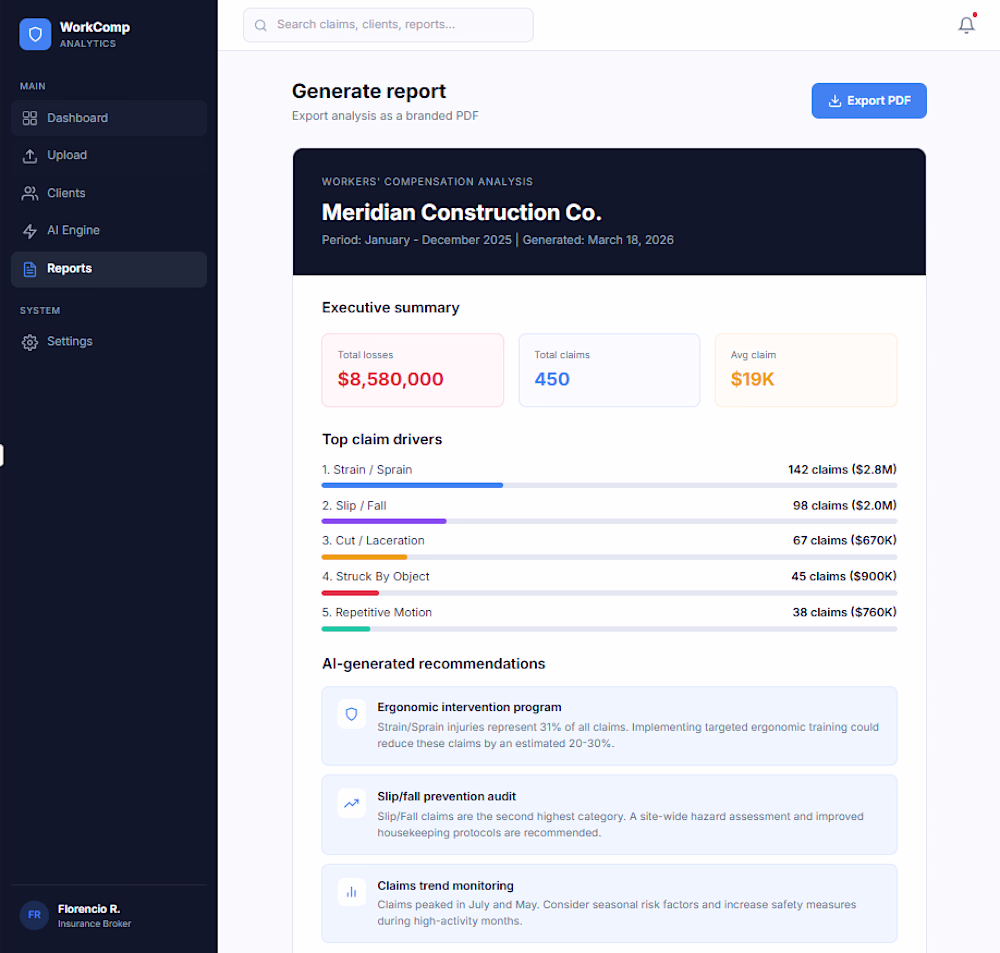Click the Executive summary heading
1000x953 pixels.
click(390, 307)
